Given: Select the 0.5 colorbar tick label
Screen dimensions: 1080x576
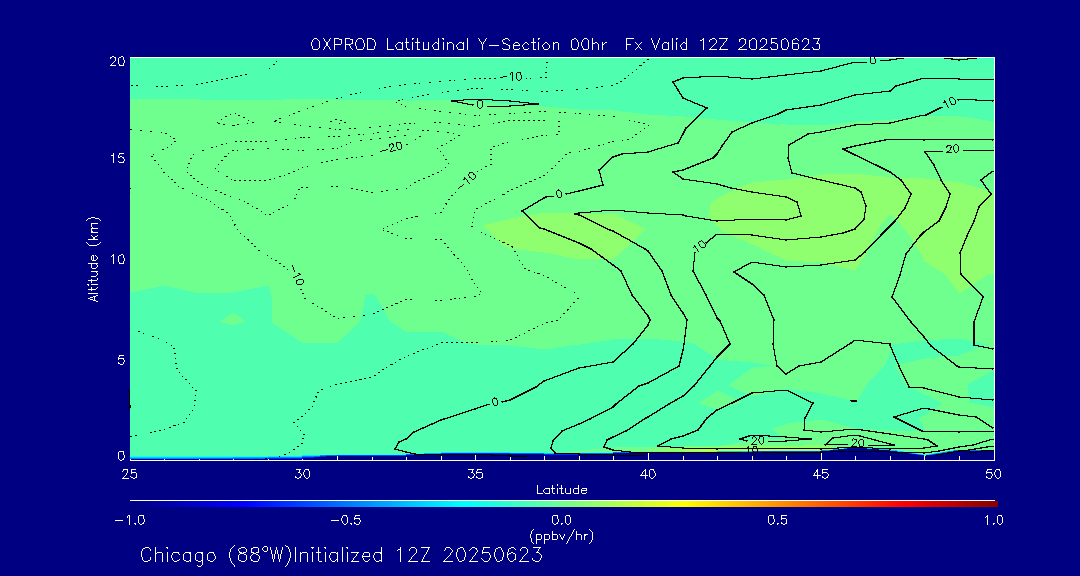Looking at the screenshot, I should pyautogui.click(x=777, y=520).
